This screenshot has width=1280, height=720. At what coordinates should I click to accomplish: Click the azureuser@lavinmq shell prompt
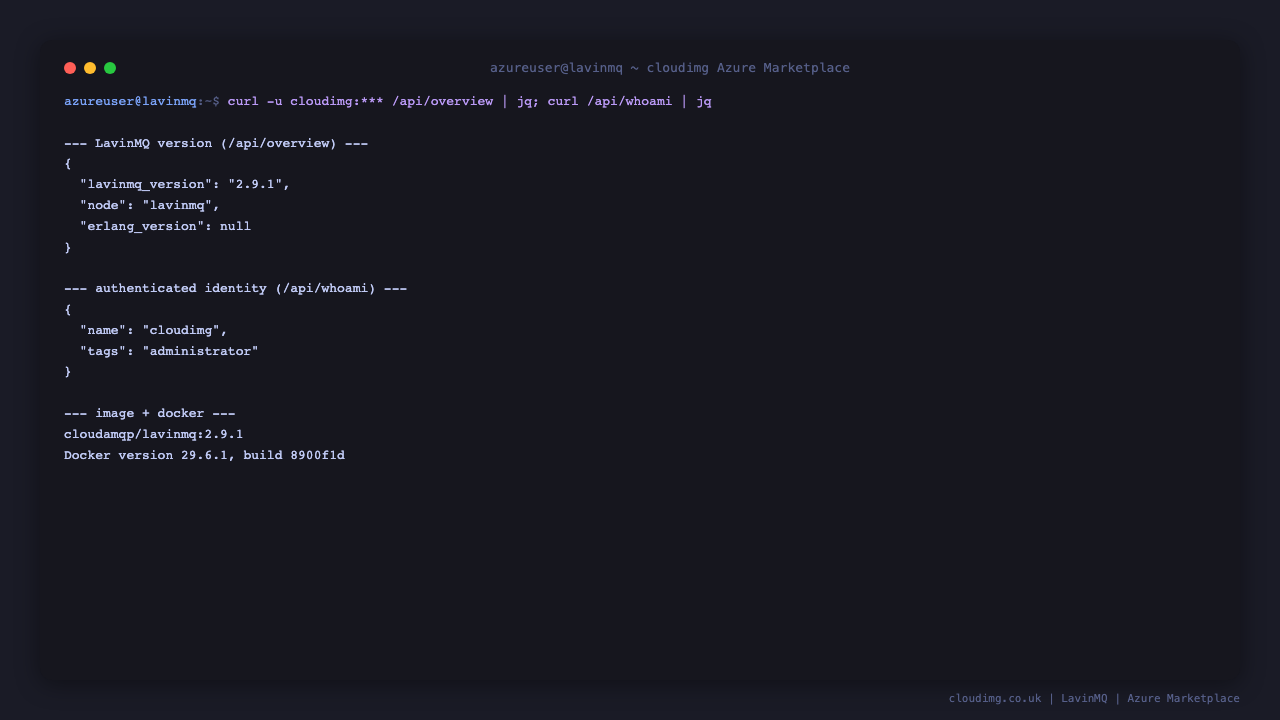pyautogui.click(x=142, y=101)
